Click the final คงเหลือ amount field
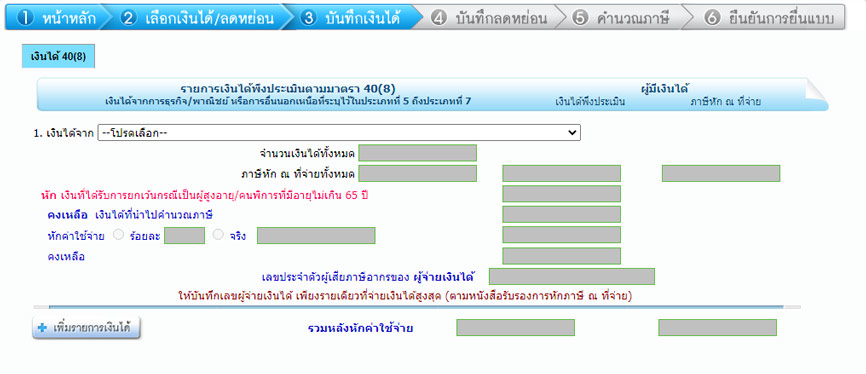The height and width of the screenshot is (374, 866). tap(562, 256)
